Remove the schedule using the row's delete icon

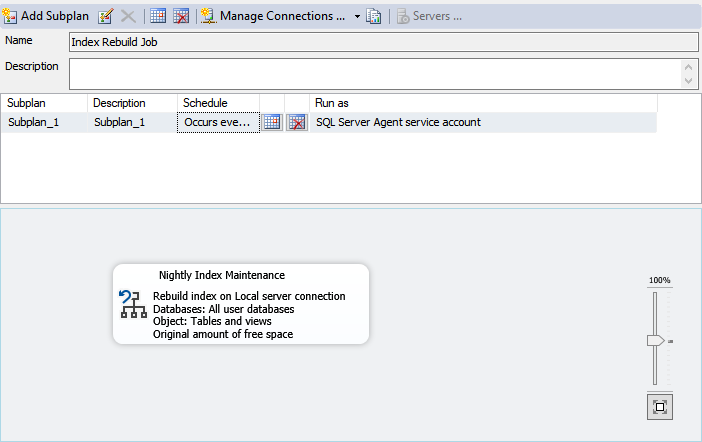pos(297,122)
